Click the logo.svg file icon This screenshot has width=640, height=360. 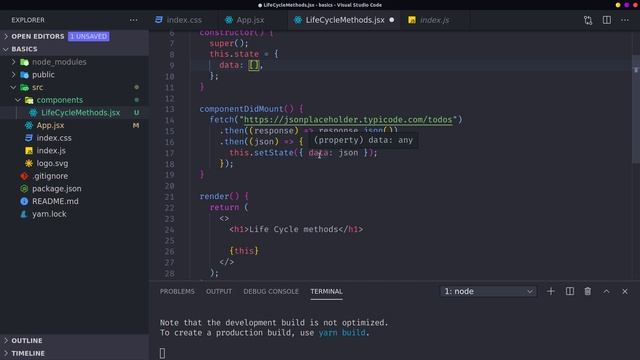pyautogui.click(x=29, y=163)
